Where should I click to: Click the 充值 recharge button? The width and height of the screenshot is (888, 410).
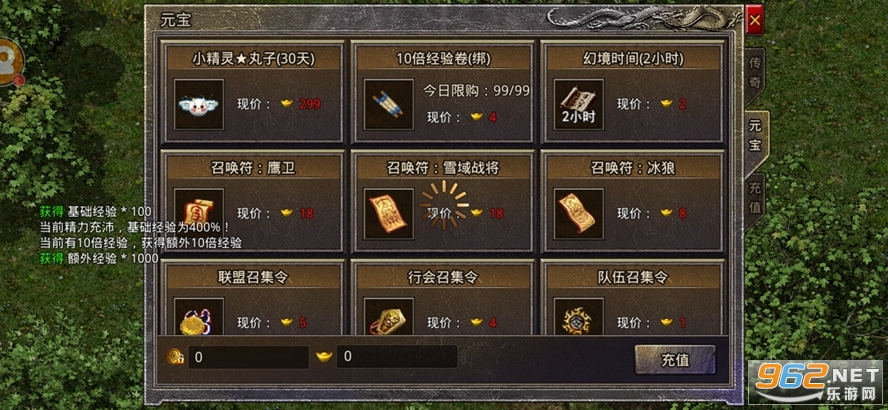[x=675, y=360]
